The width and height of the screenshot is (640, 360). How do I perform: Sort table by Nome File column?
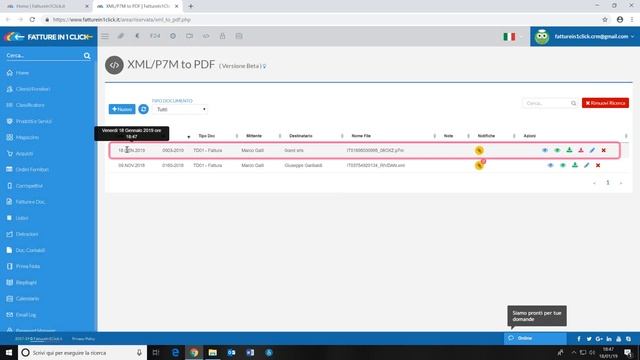click(361, 136)
